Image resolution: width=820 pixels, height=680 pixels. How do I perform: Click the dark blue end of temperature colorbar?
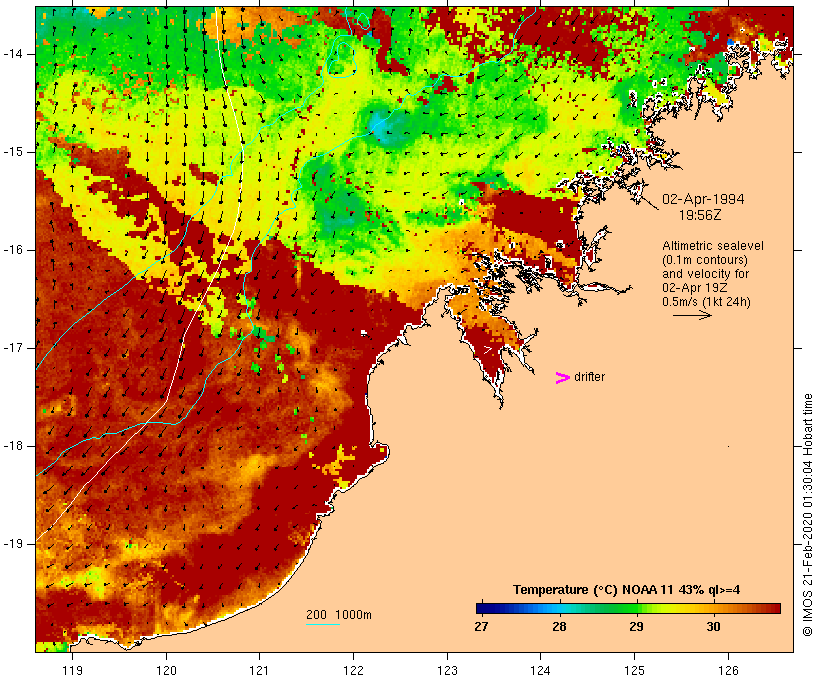(484, 608)
